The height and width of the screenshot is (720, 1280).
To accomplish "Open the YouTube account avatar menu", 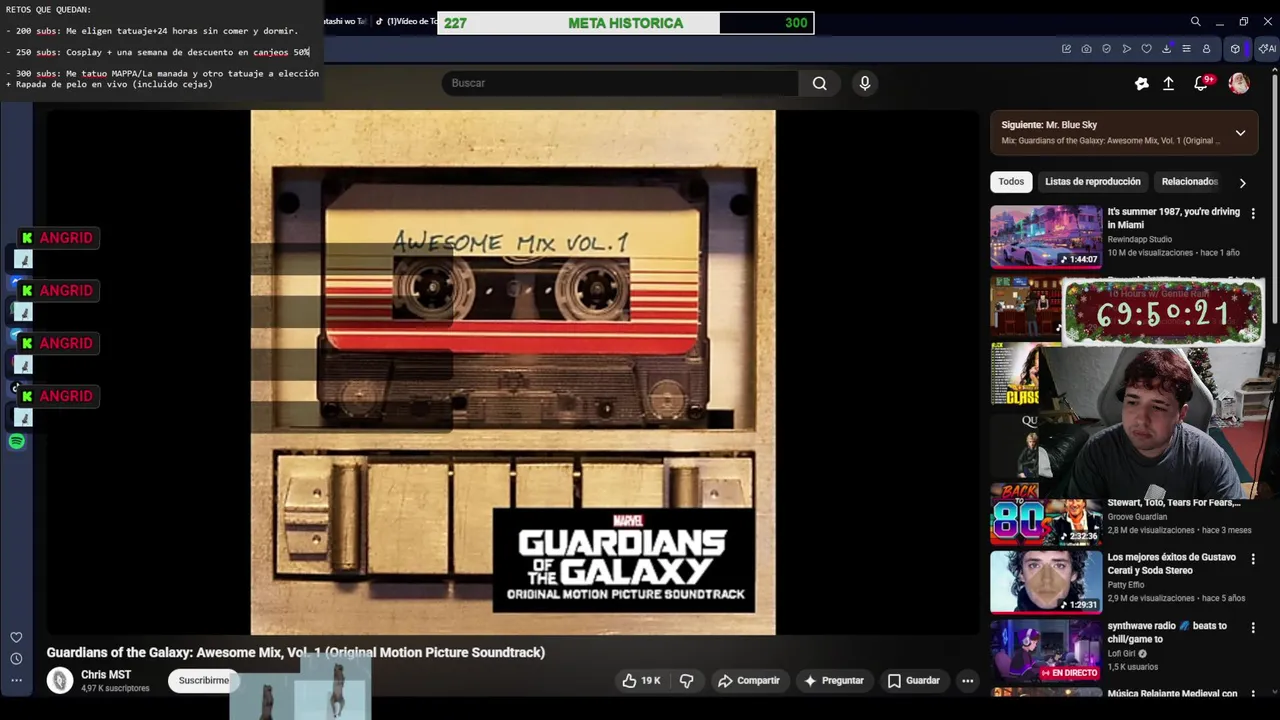I will tap(1239, 84).
